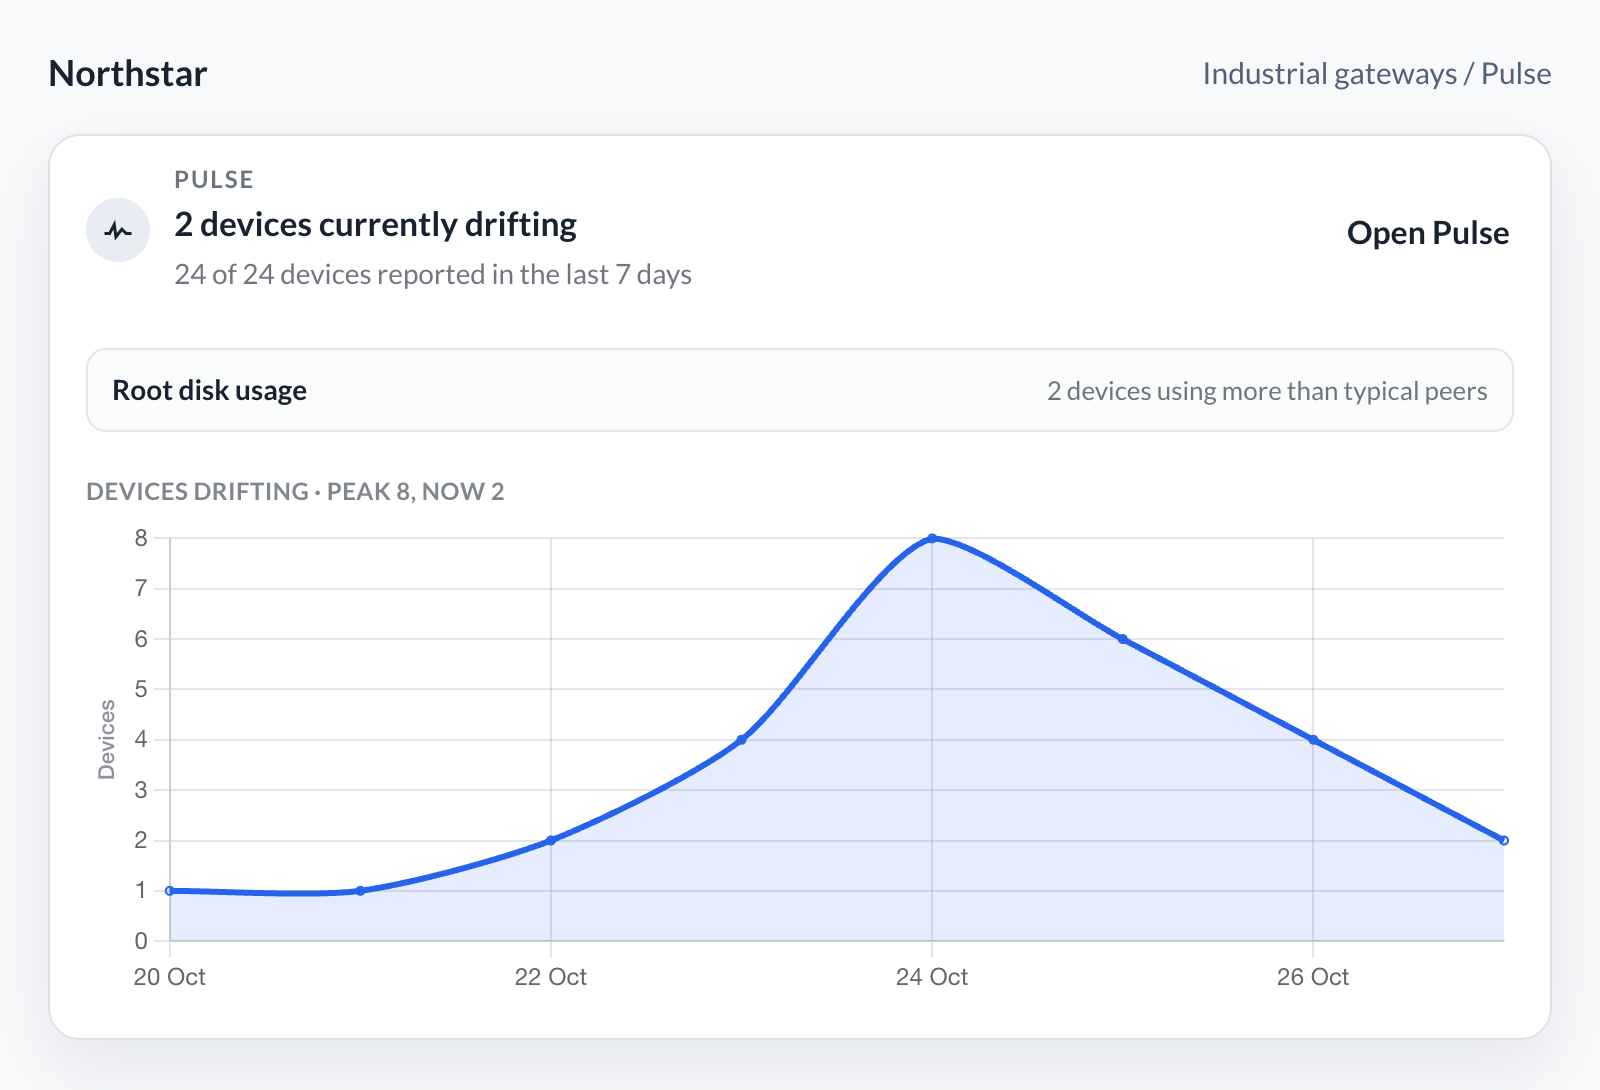Click the first data point at 20 Oct
The width and height of the screenshot is (1600, 1090).
pos(170,890)
